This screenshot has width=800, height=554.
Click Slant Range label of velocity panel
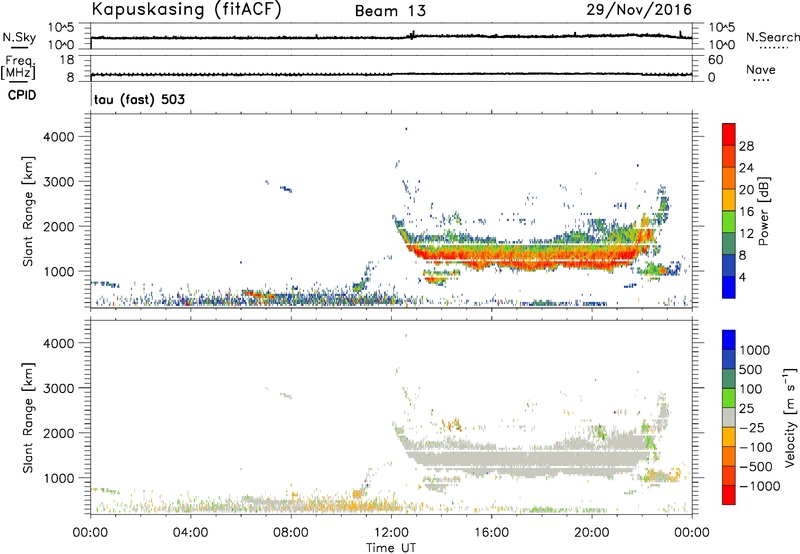(28, 418)
